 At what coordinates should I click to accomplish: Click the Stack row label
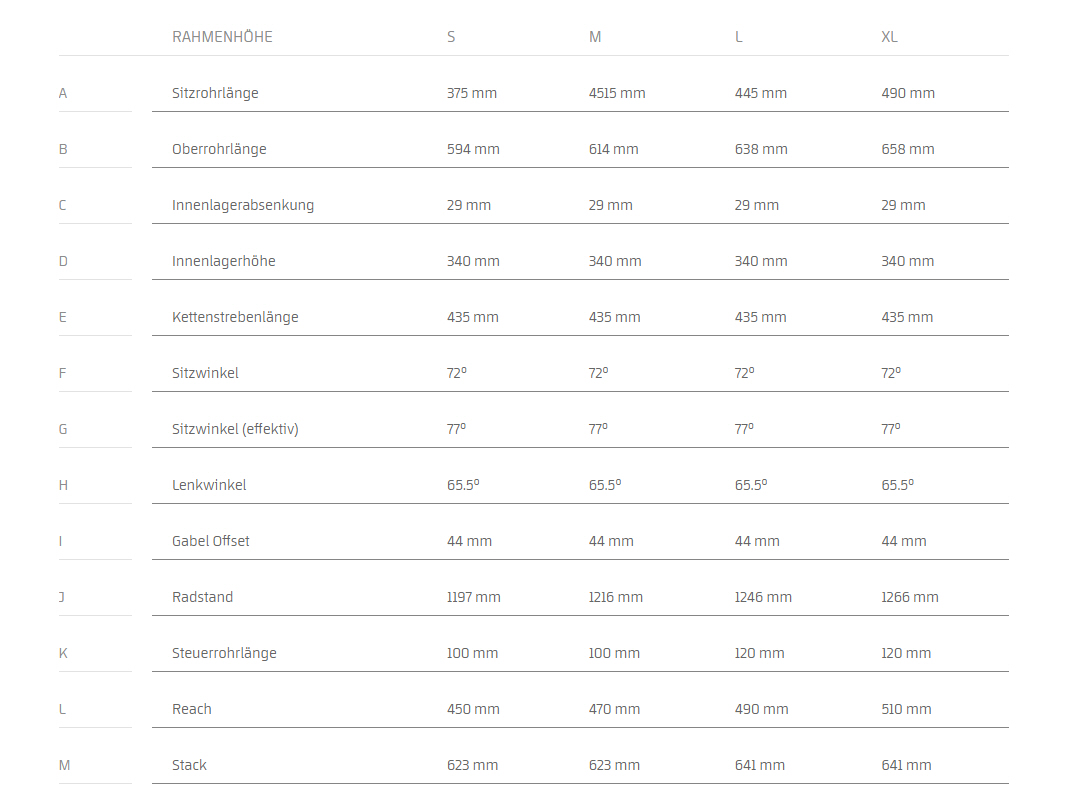coord(189,765)
